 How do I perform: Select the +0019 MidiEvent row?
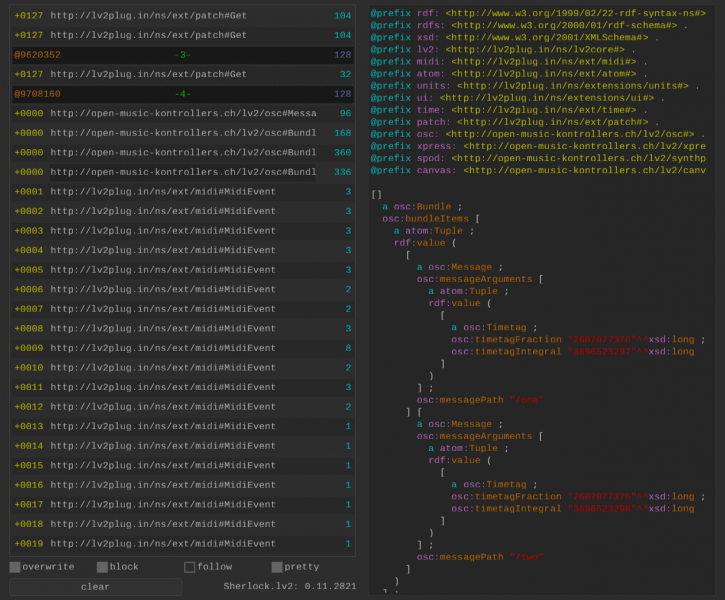(x=182, y=544)
